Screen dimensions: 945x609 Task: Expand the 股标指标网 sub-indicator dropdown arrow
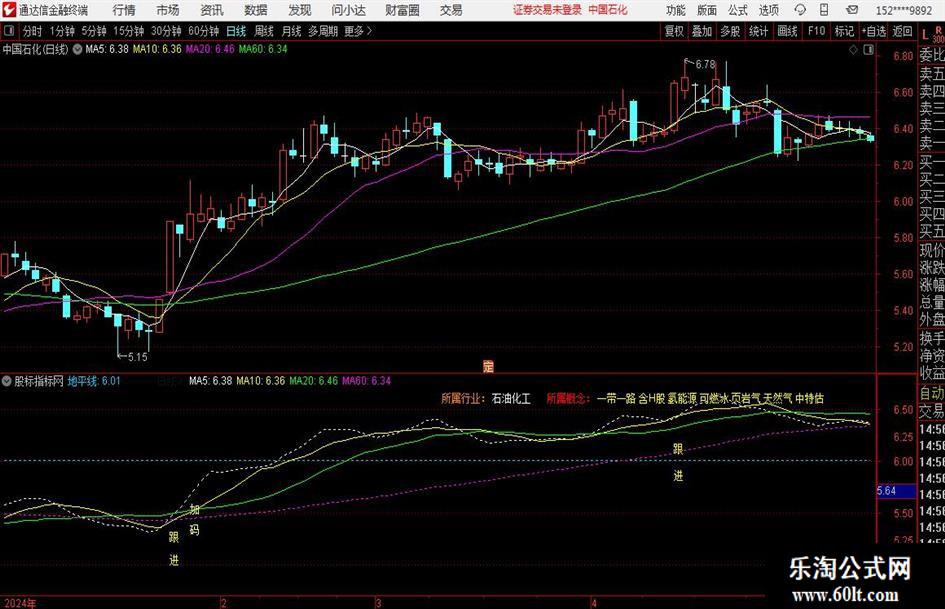tap(7, 381)
